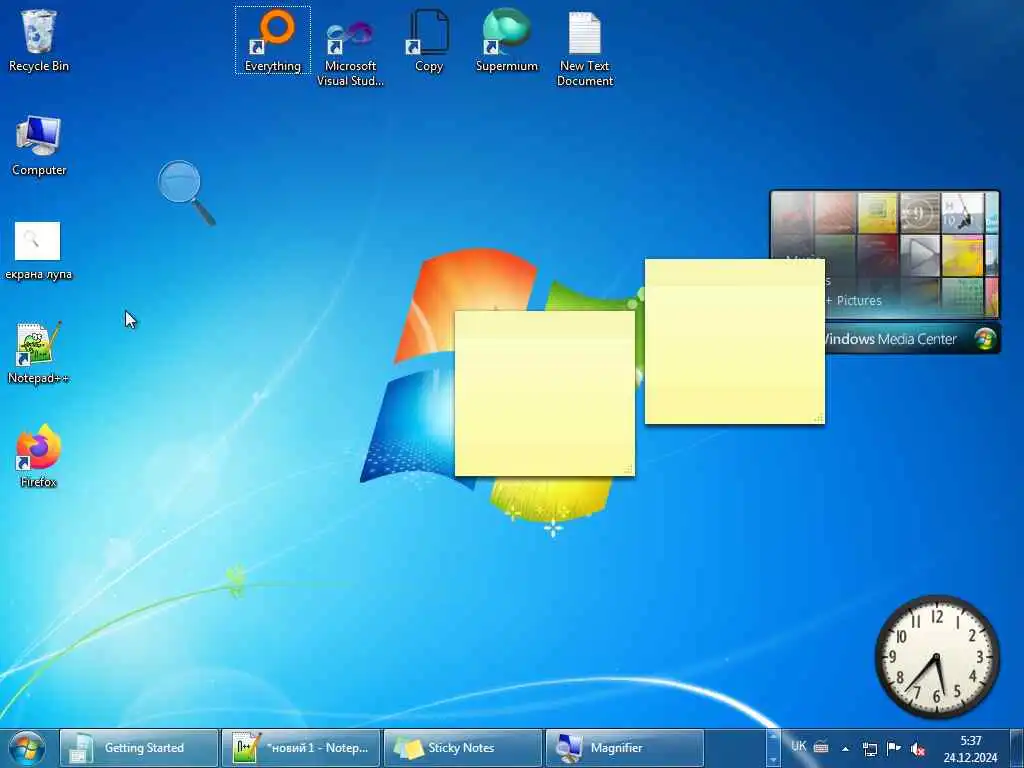Select the New Text Document file
This screenshot has height=768, width=1024.
[x=584, y=47]
